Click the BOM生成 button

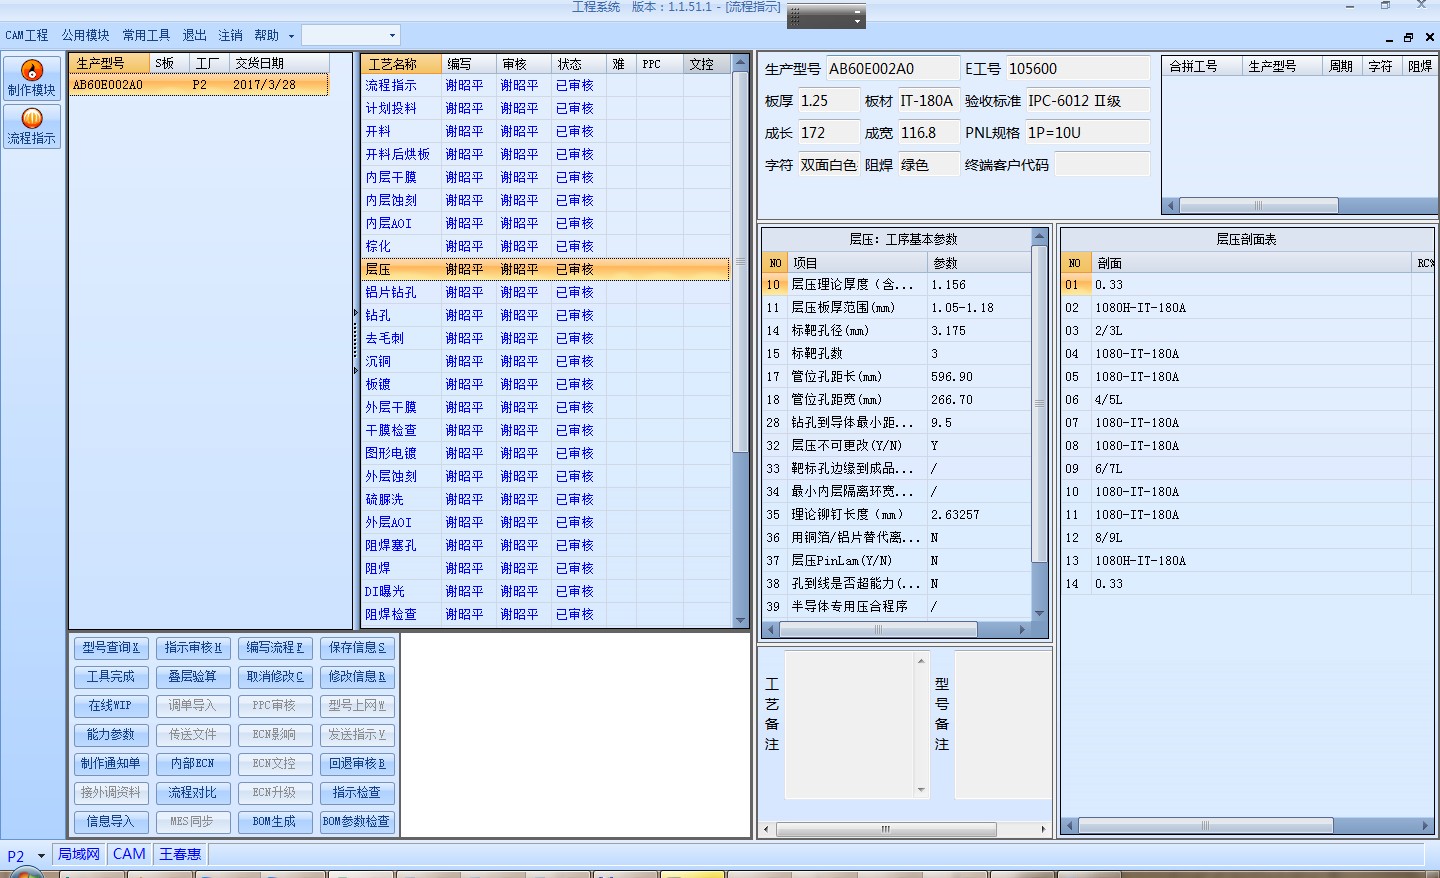[275, 822]
